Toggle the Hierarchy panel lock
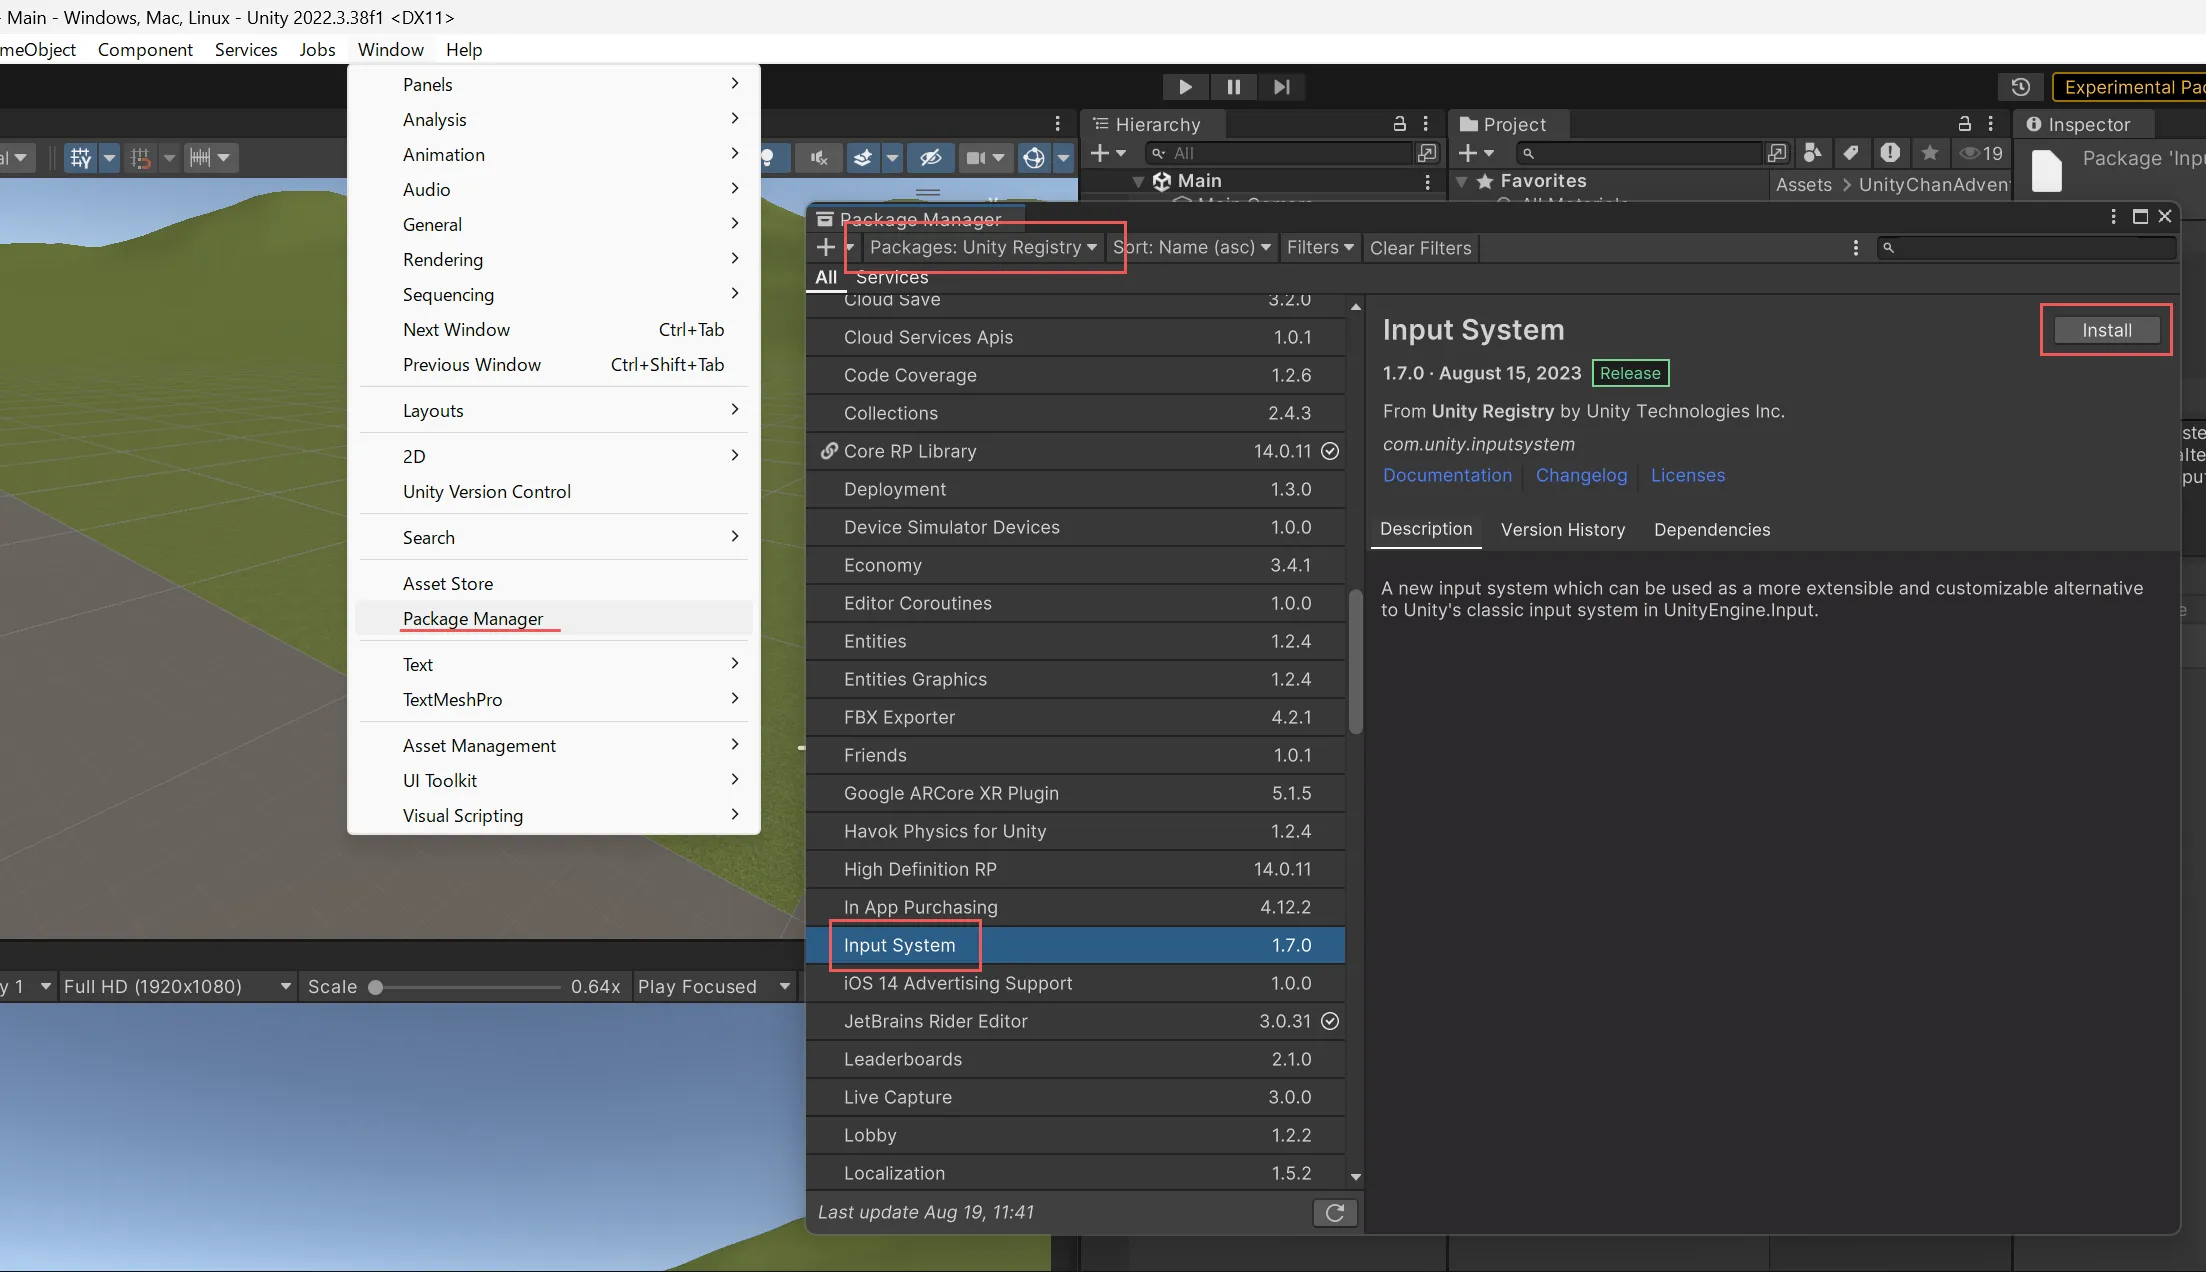 point(1399,124)
